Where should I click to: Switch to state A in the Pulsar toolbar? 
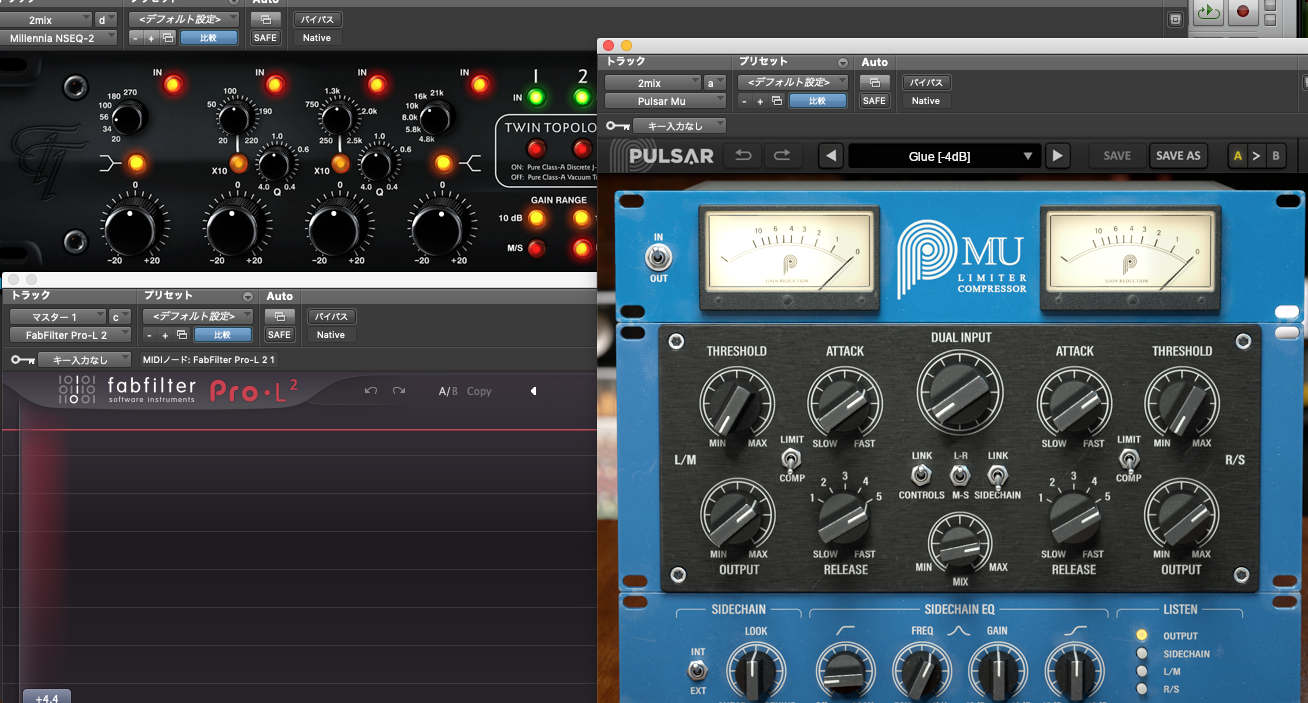[x=1238, y=156]
